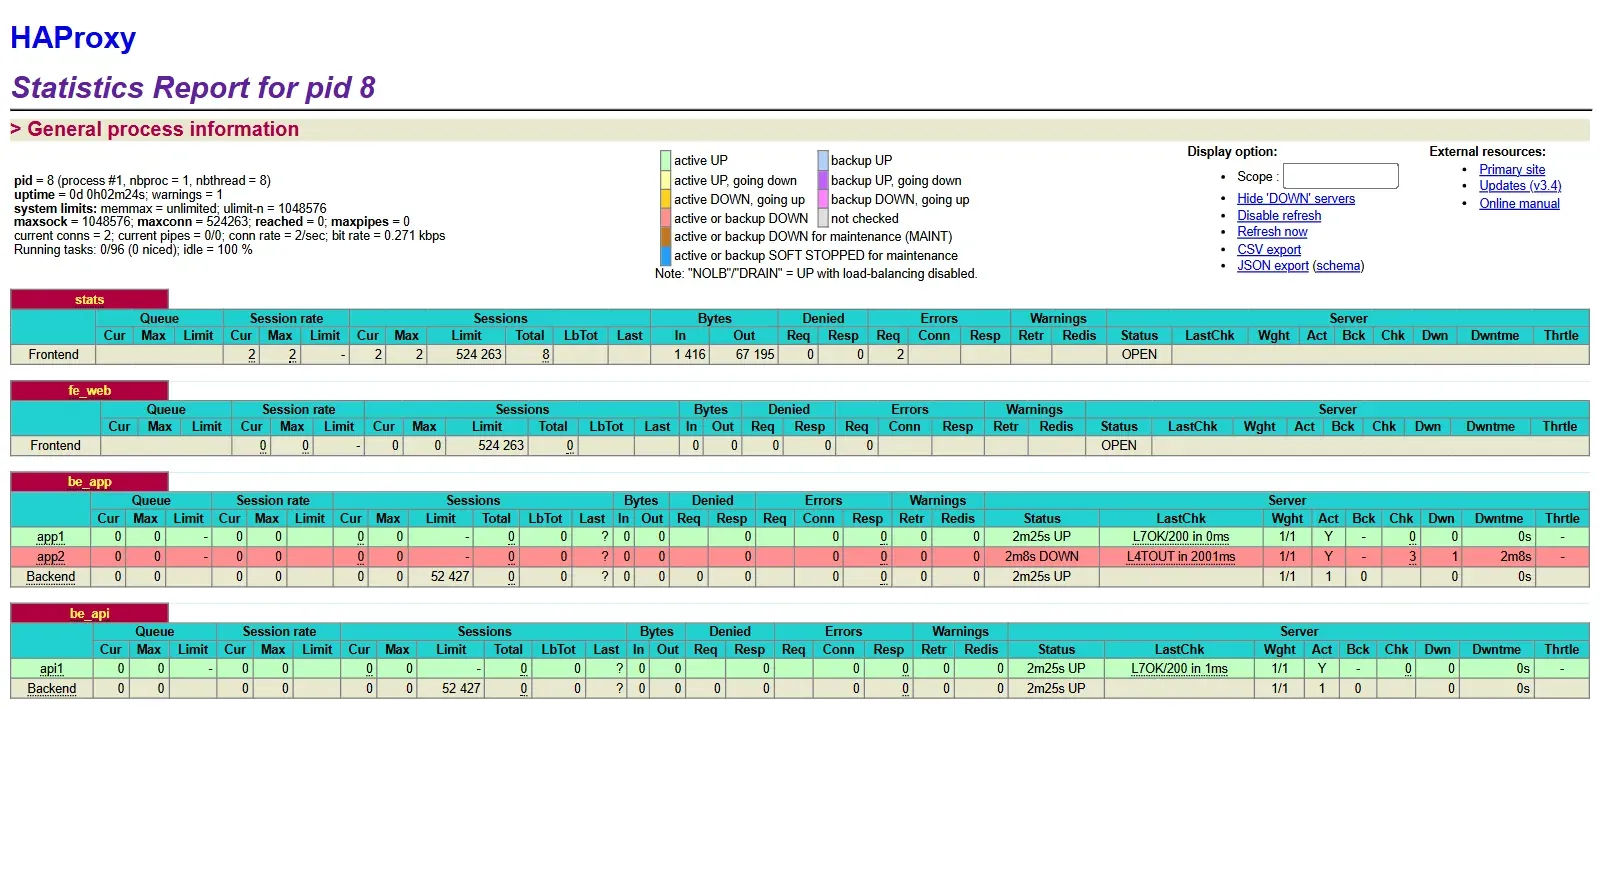Open the Hide 'DOWN' servers link
1600x894 pixels.
[x=1295, y=198]
